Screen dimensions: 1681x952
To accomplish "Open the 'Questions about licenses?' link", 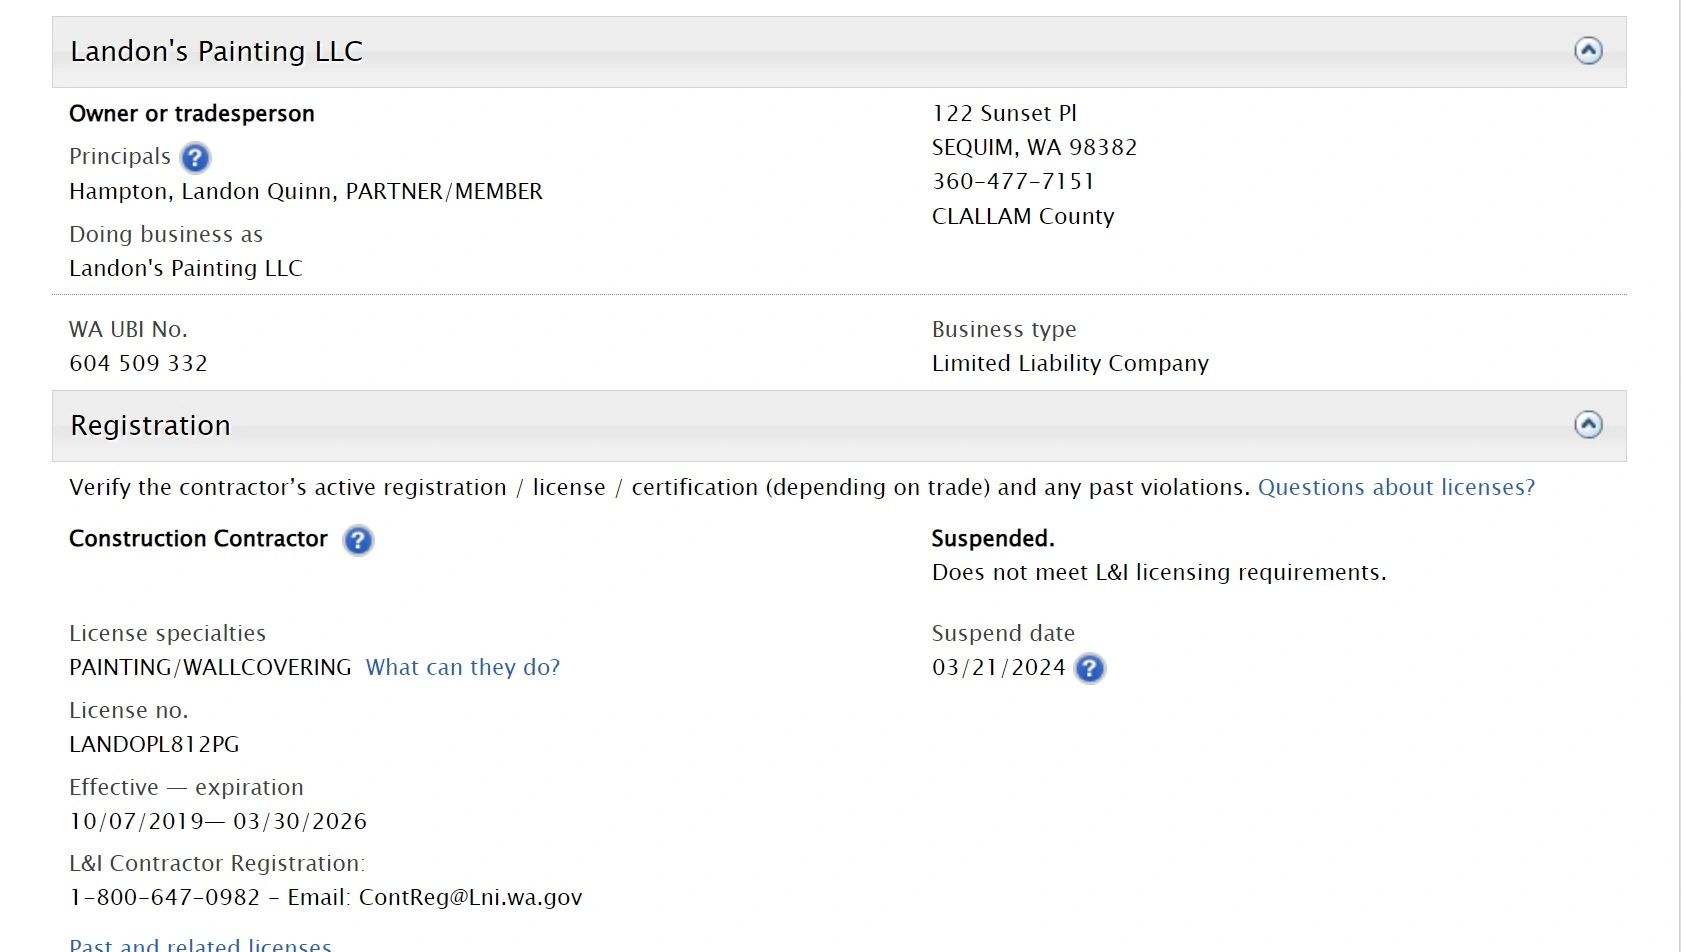I will point(1396,487).
